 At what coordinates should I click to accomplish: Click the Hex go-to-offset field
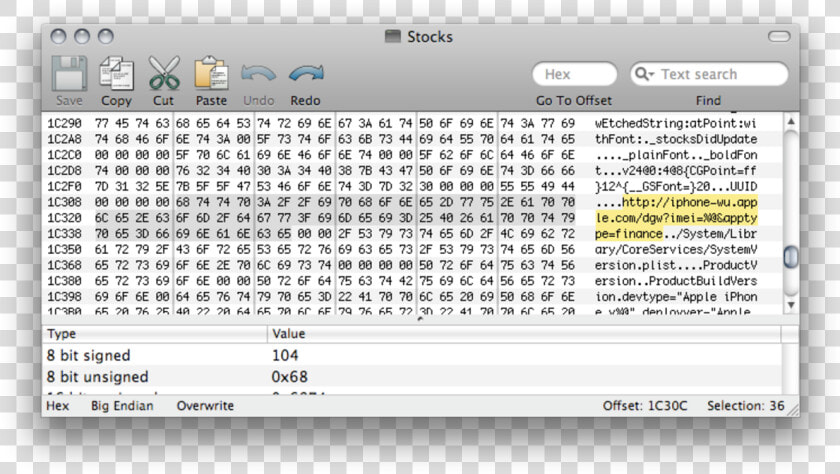tap(574, 74)
